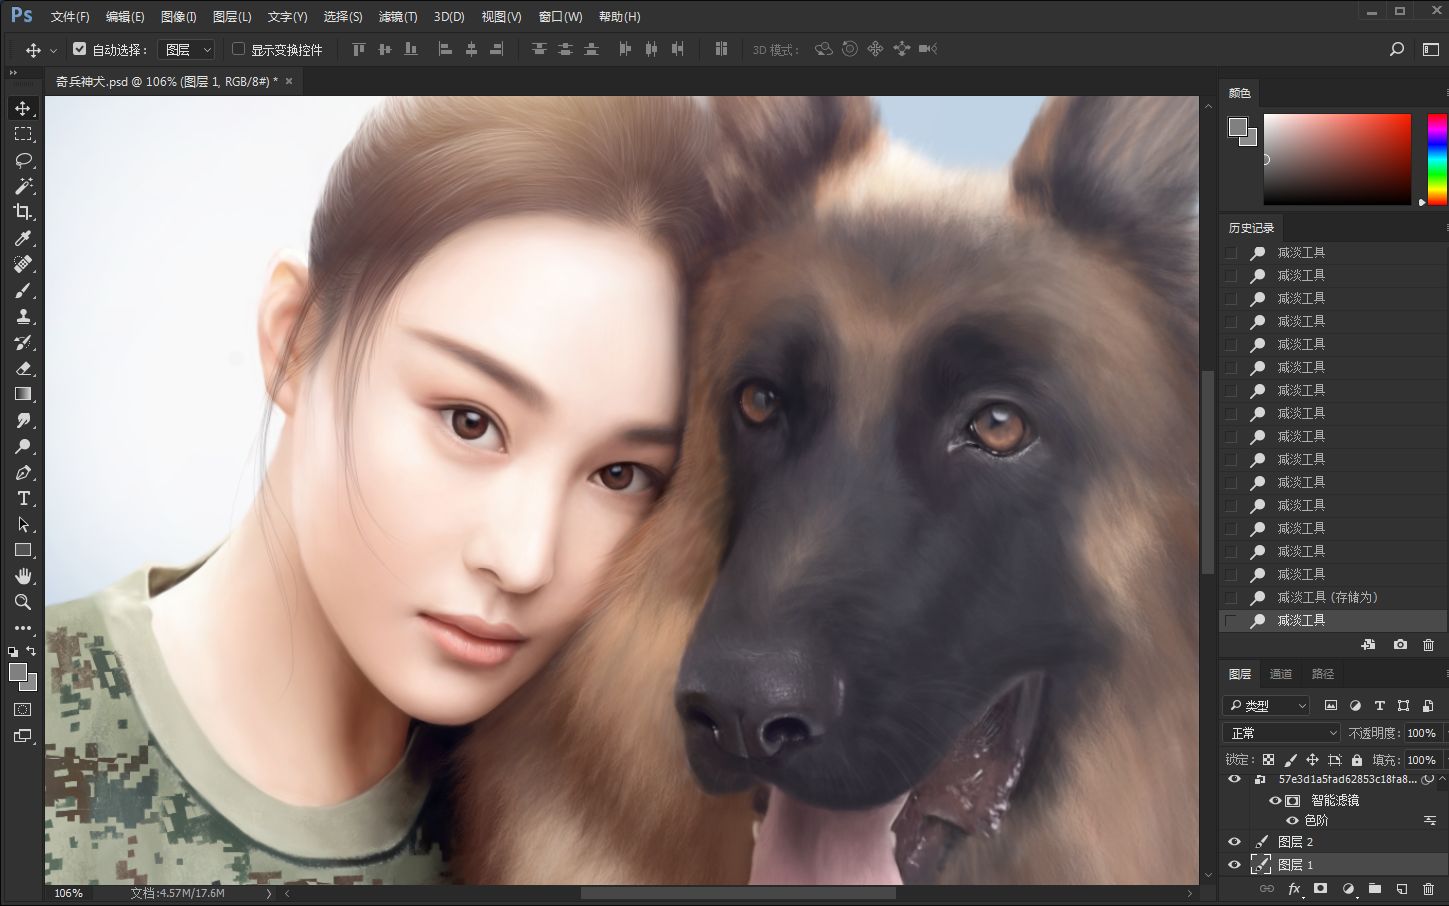Image resolution: width=1449 pixels, height=906 pixels.
Task: Toggle Quick Mask mode
Action: (23, 710)
